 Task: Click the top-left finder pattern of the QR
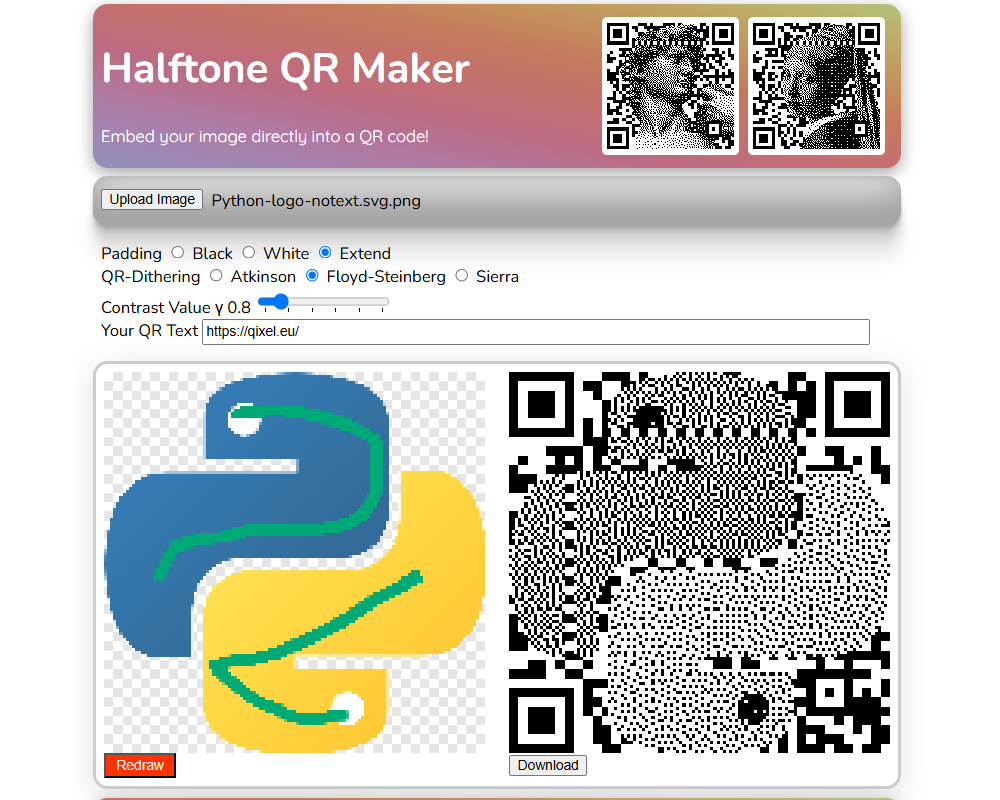tap(541, 404)
